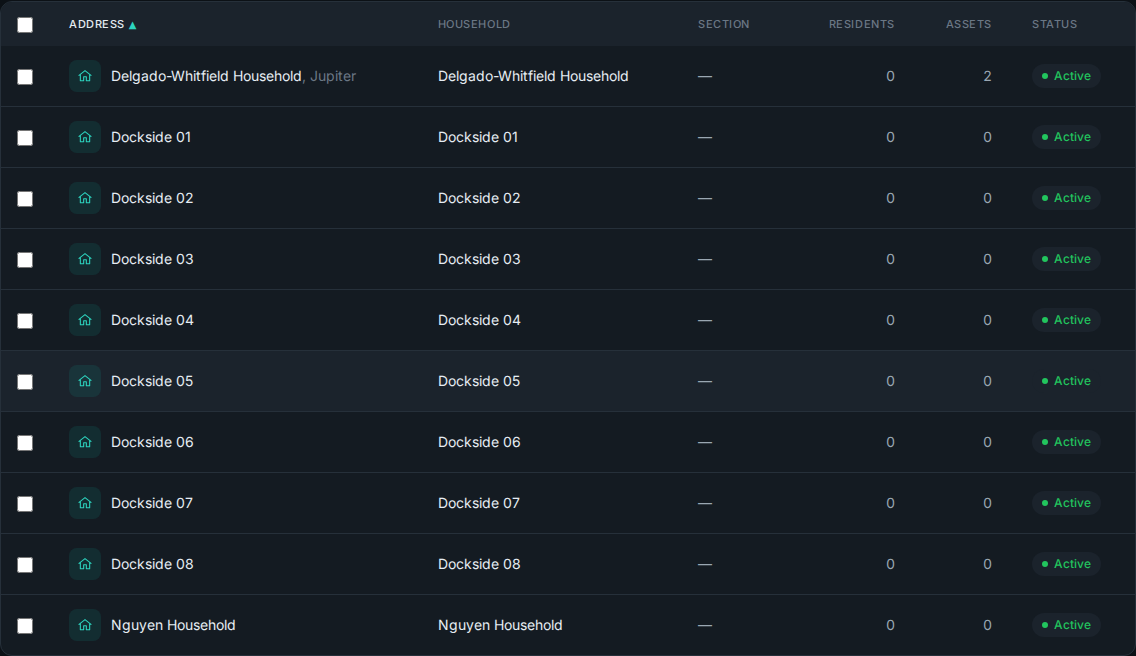Click the house icon for Delgado-Whitfield Household
This screenshot has height=656, width=1136.
pyautogui.click(x=85, y=76)
